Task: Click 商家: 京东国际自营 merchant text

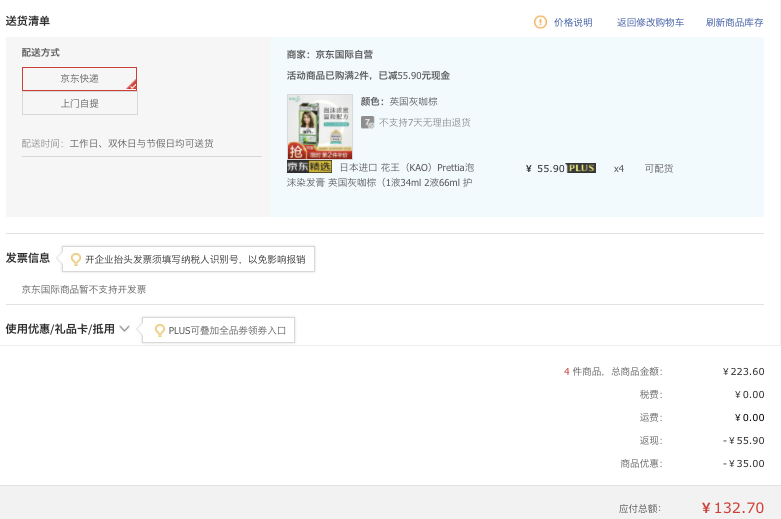Action: pyautogui.click(x=330, y=54)
